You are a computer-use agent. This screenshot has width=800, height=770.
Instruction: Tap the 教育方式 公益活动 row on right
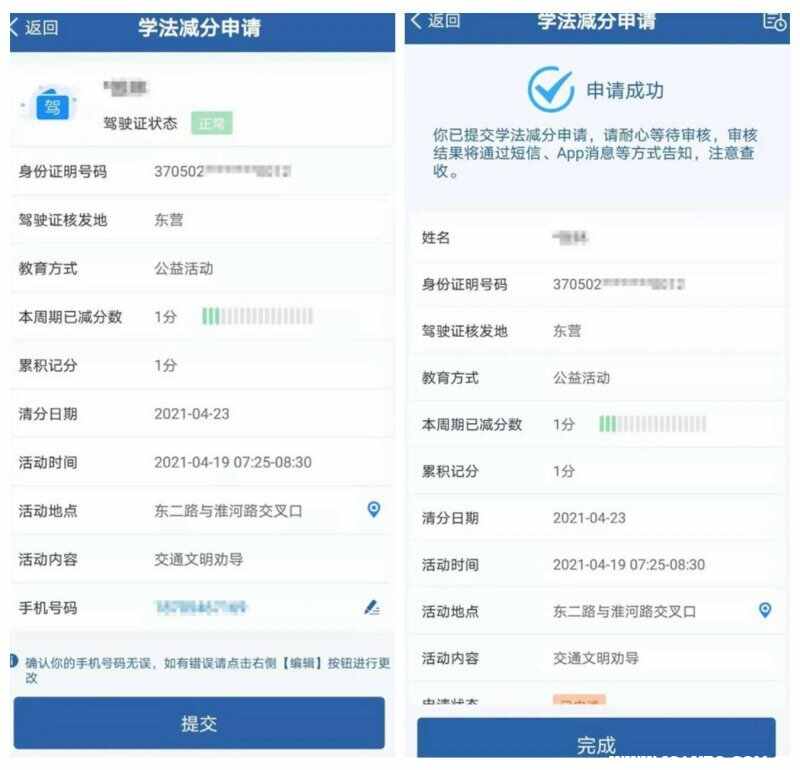597,378
